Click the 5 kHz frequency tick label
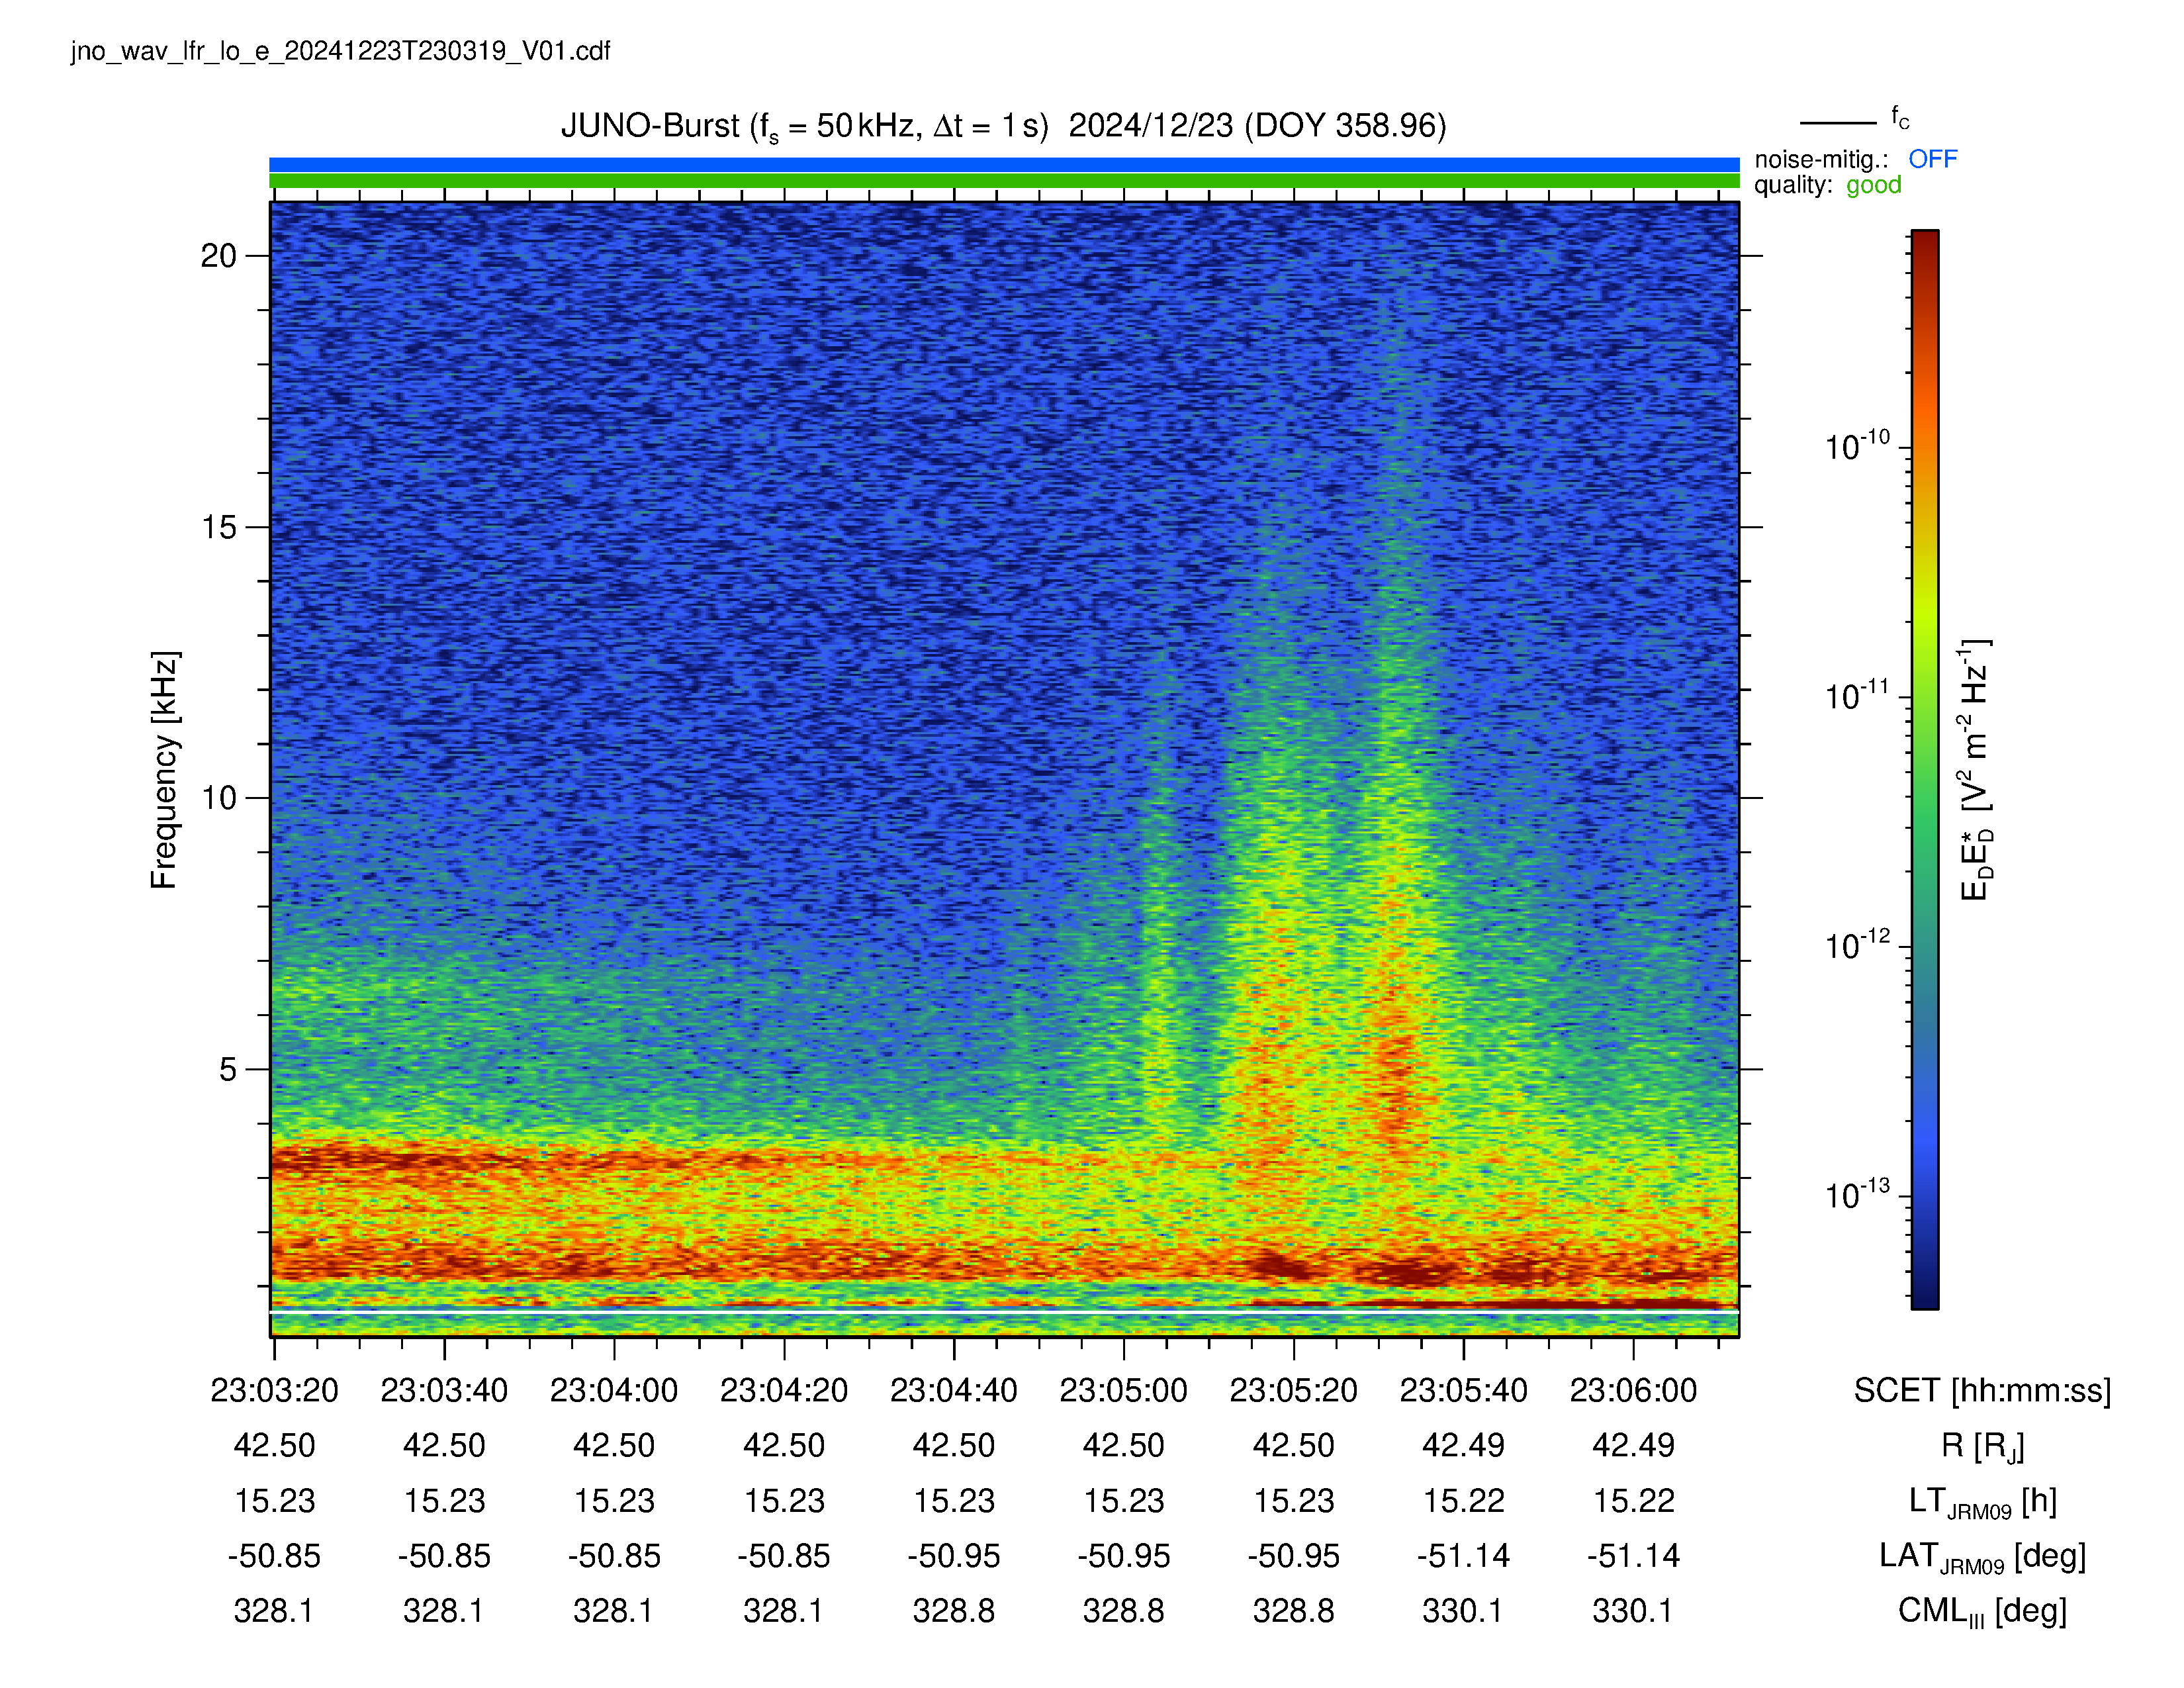 [228, 1069]
